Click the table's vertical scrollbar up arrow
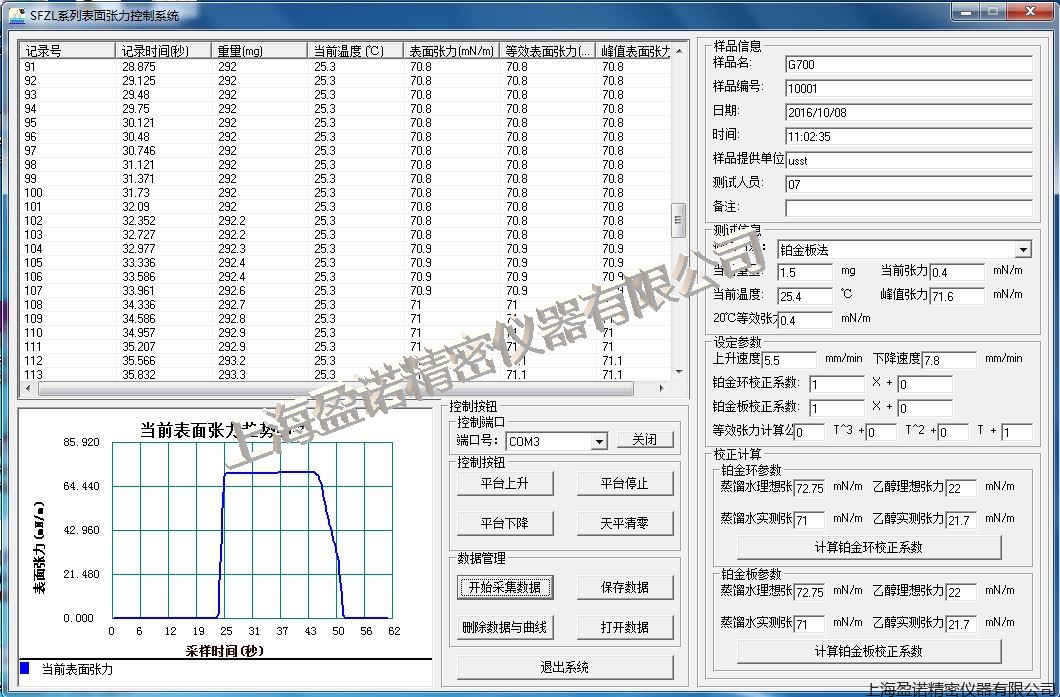This screenshot has height=697, width=1060. tap(678, 51)
